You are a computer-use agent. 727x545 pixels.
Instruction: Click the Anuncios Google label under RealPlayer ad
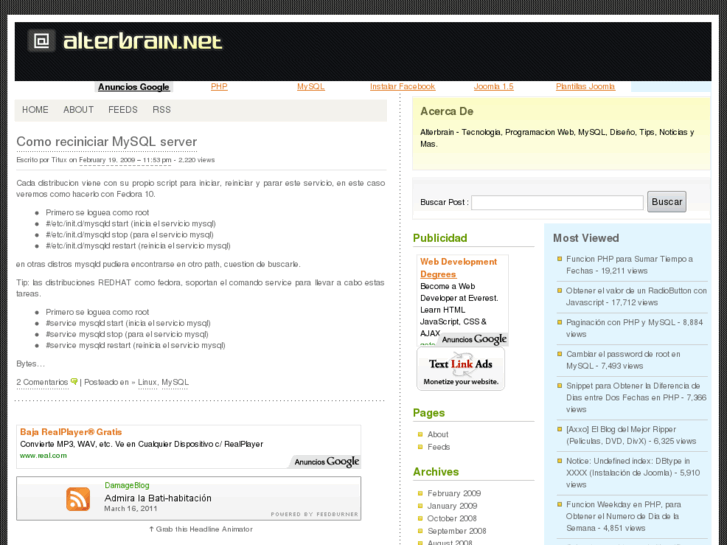click(326, 462)
